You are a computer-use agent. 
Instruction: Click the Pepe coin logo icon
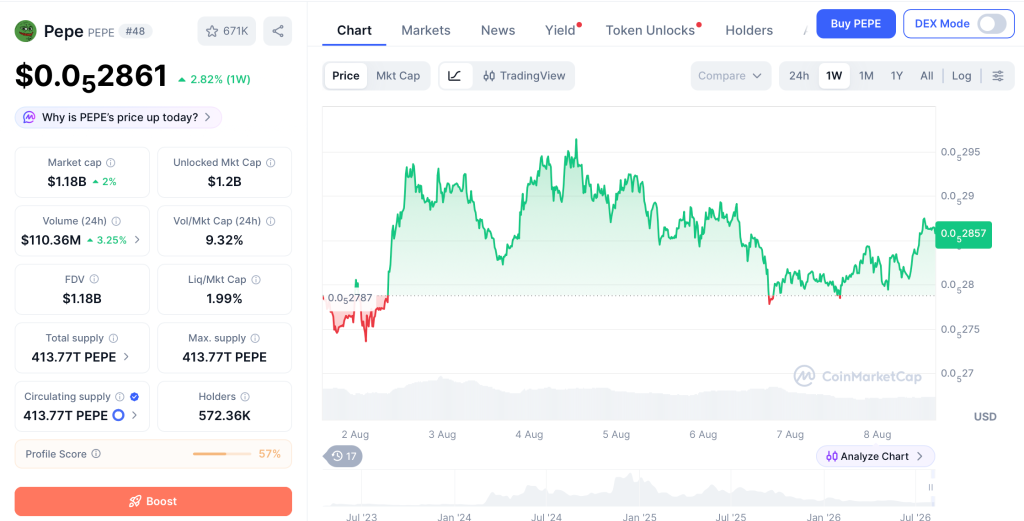pyautogui.click(x=25, y=31)
